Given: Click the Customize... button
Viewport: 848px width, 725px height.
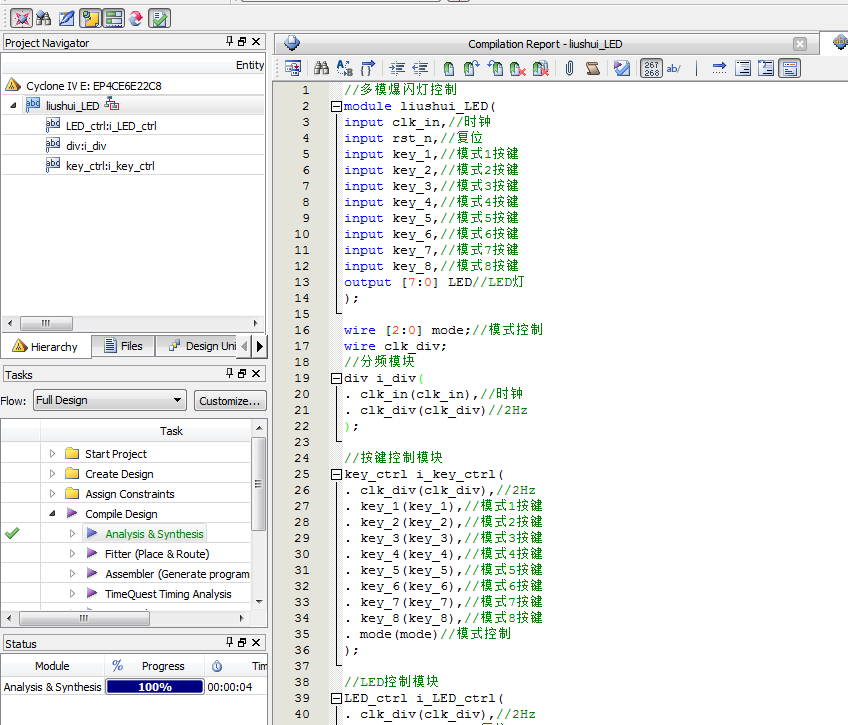Looking at the screenshot, I should point(230,401).
